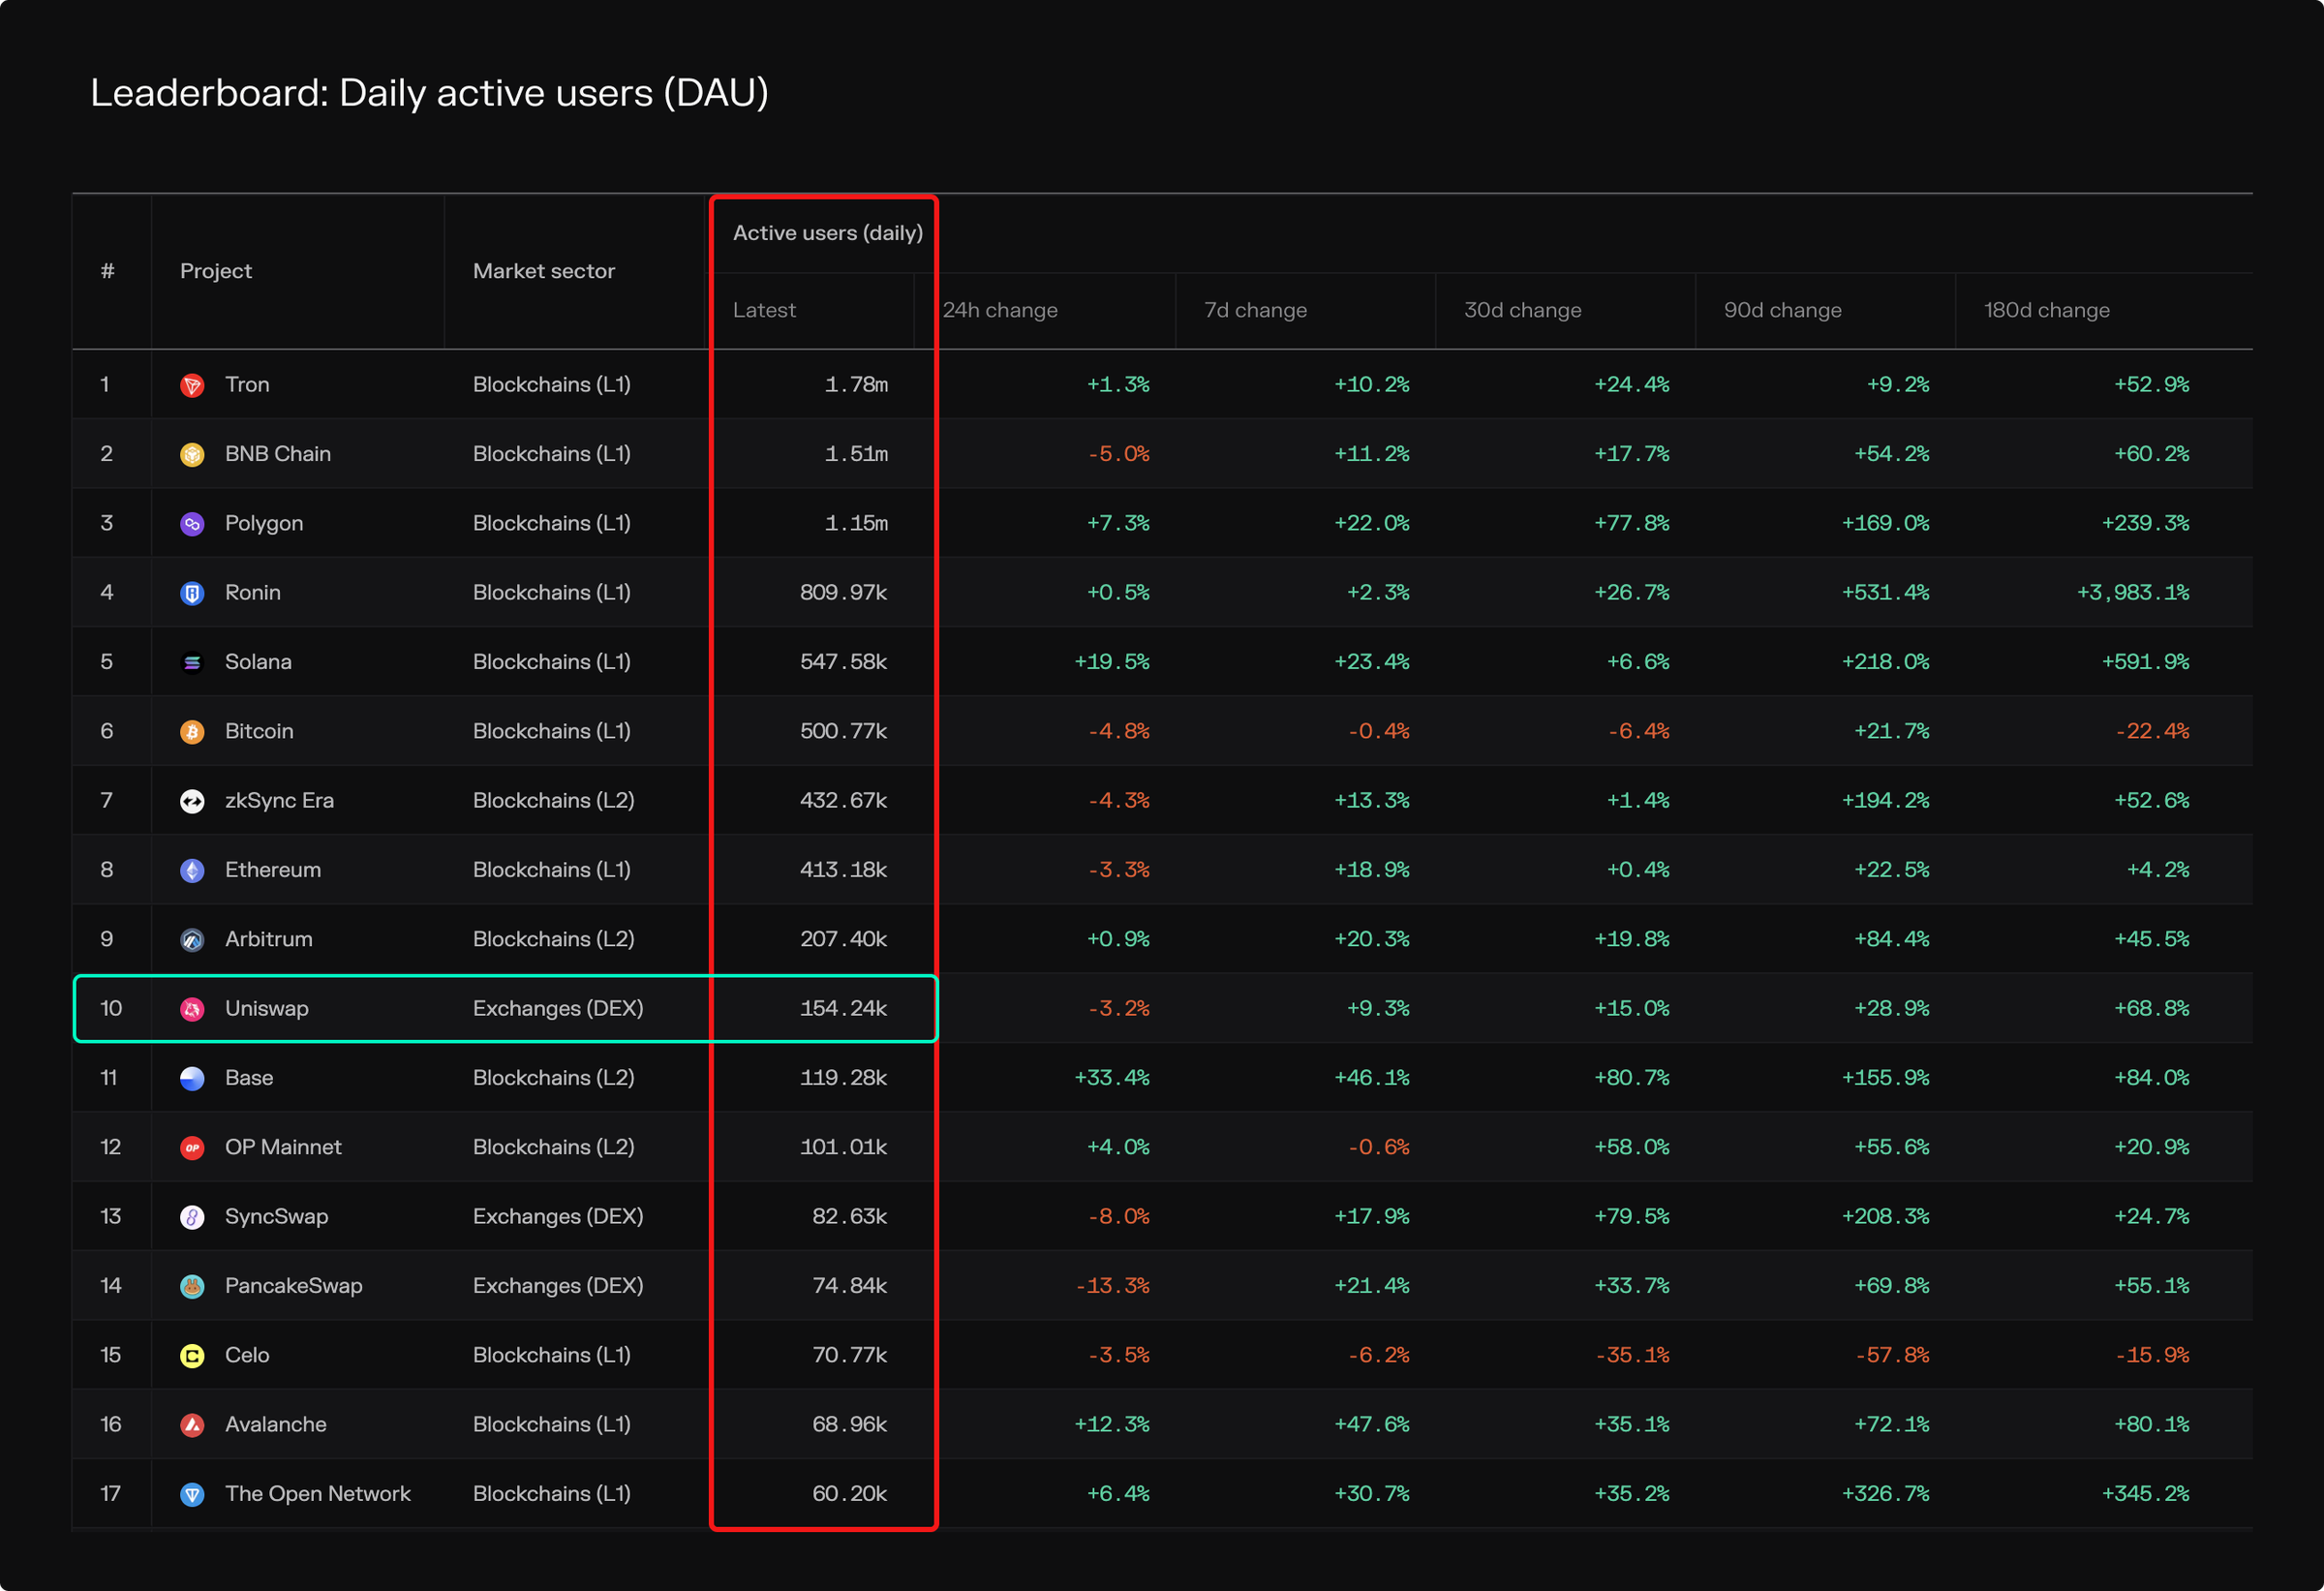Open the zkSync Era project page

coord(280,800)
